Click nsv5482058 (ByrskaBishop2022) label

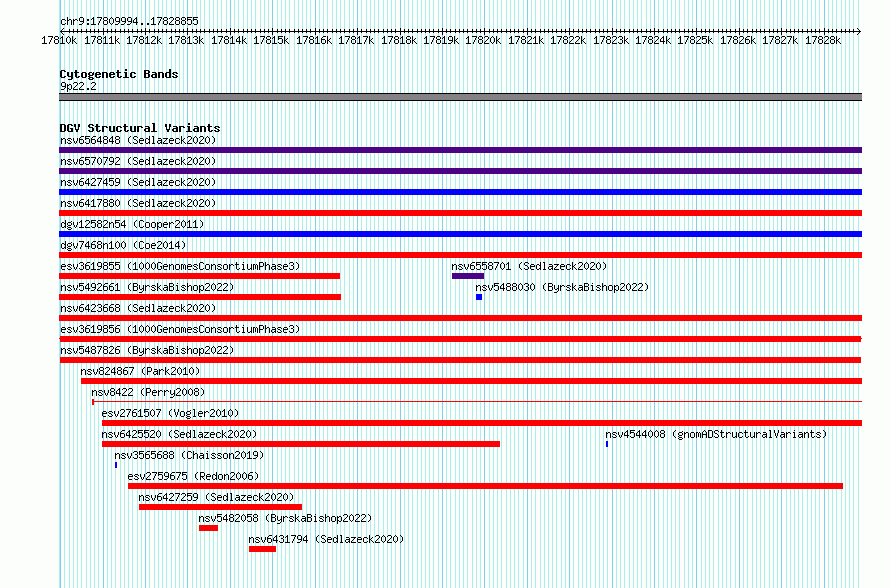(x=285, y=518)
